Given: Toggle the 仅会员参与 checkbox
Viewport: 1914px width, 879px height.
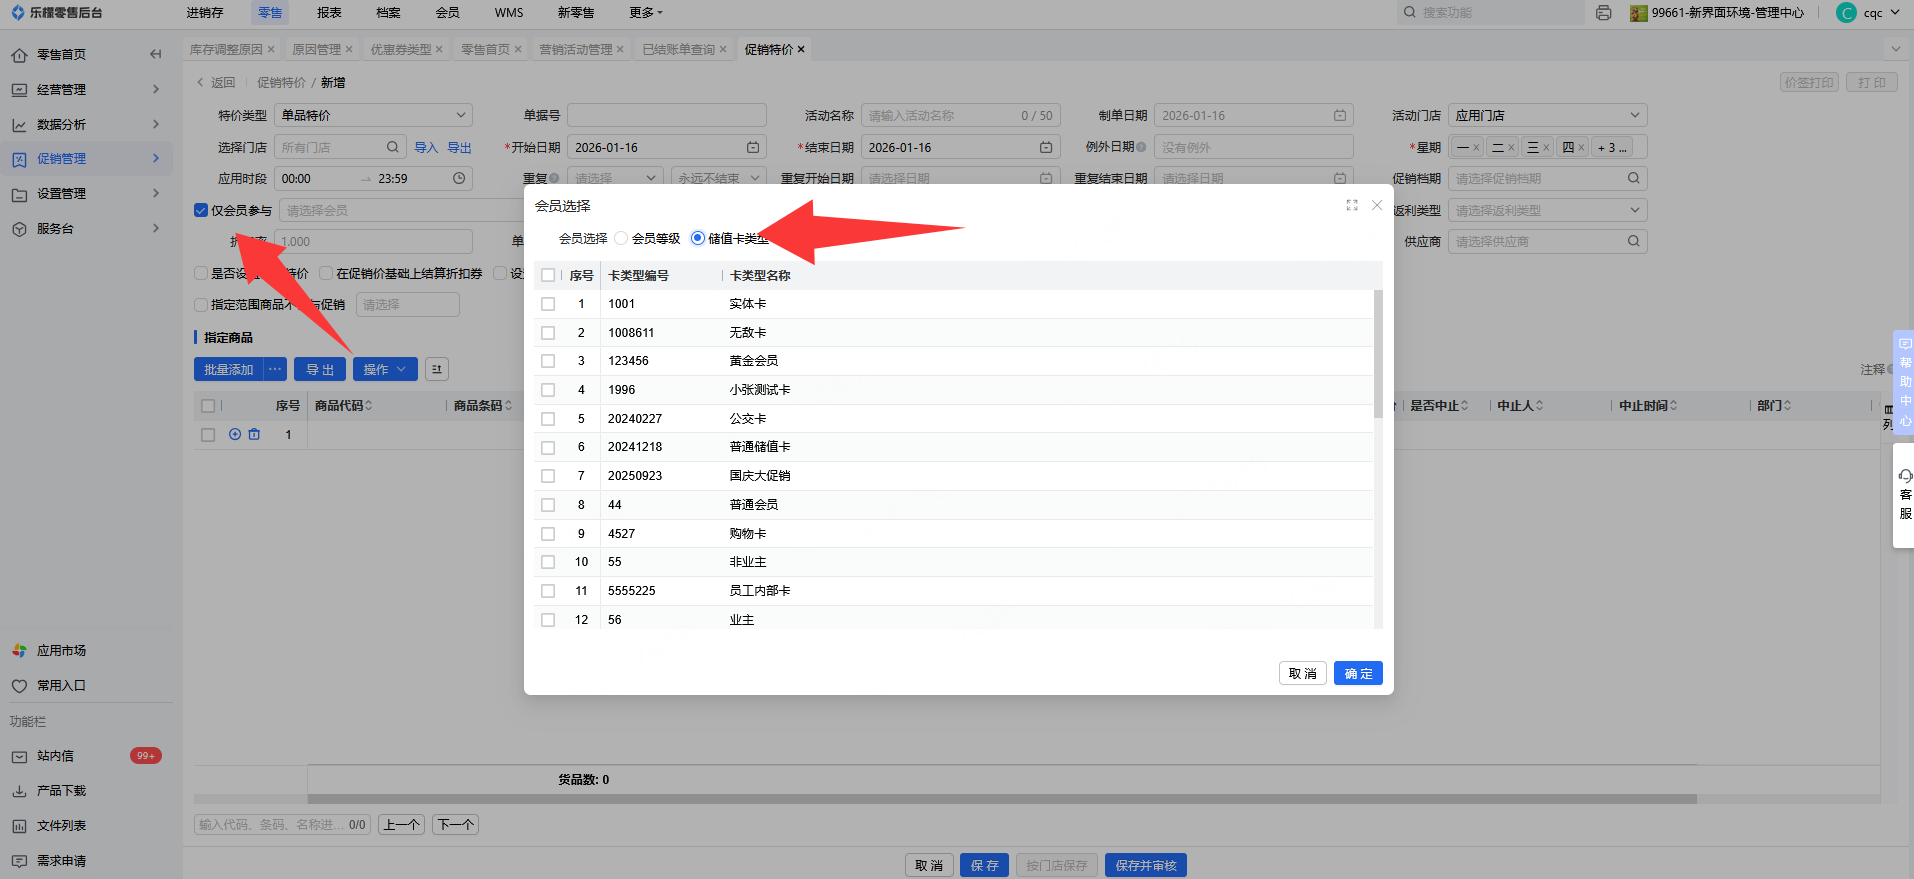Looking at the screenshot, I should [201, 210].
